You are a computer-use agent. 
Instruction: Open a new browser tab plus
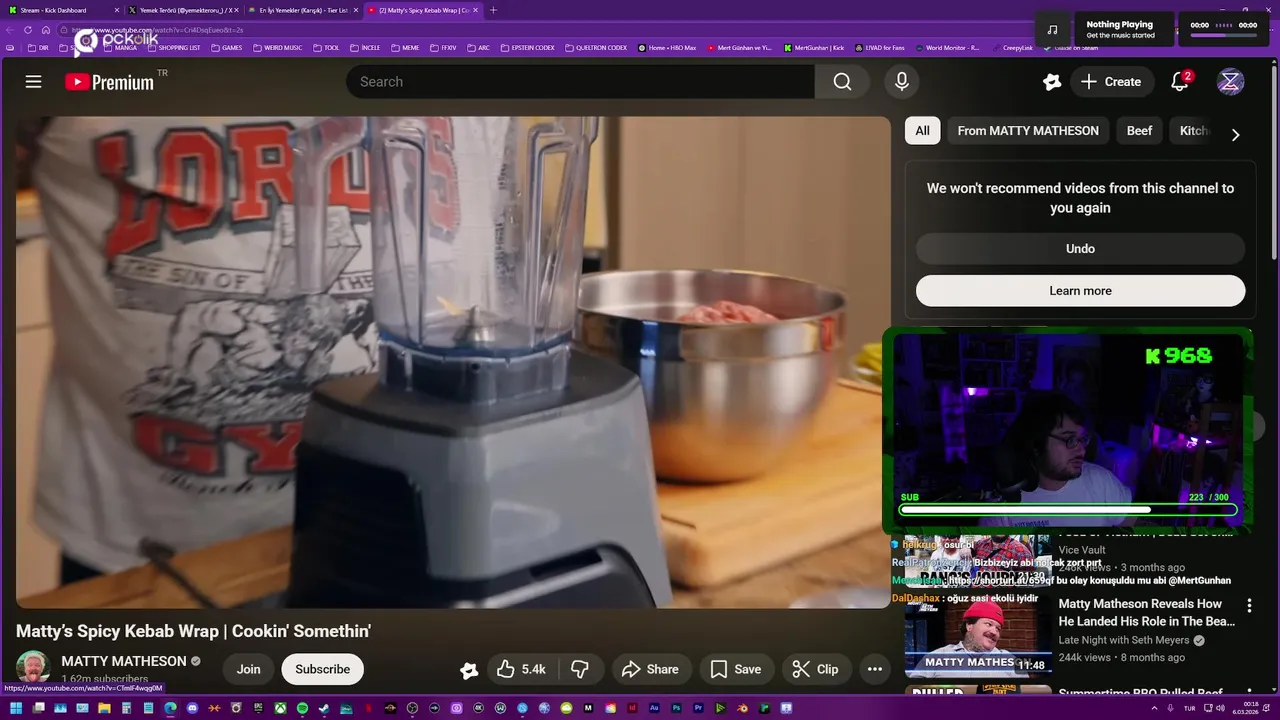click(x=493, y=10)
